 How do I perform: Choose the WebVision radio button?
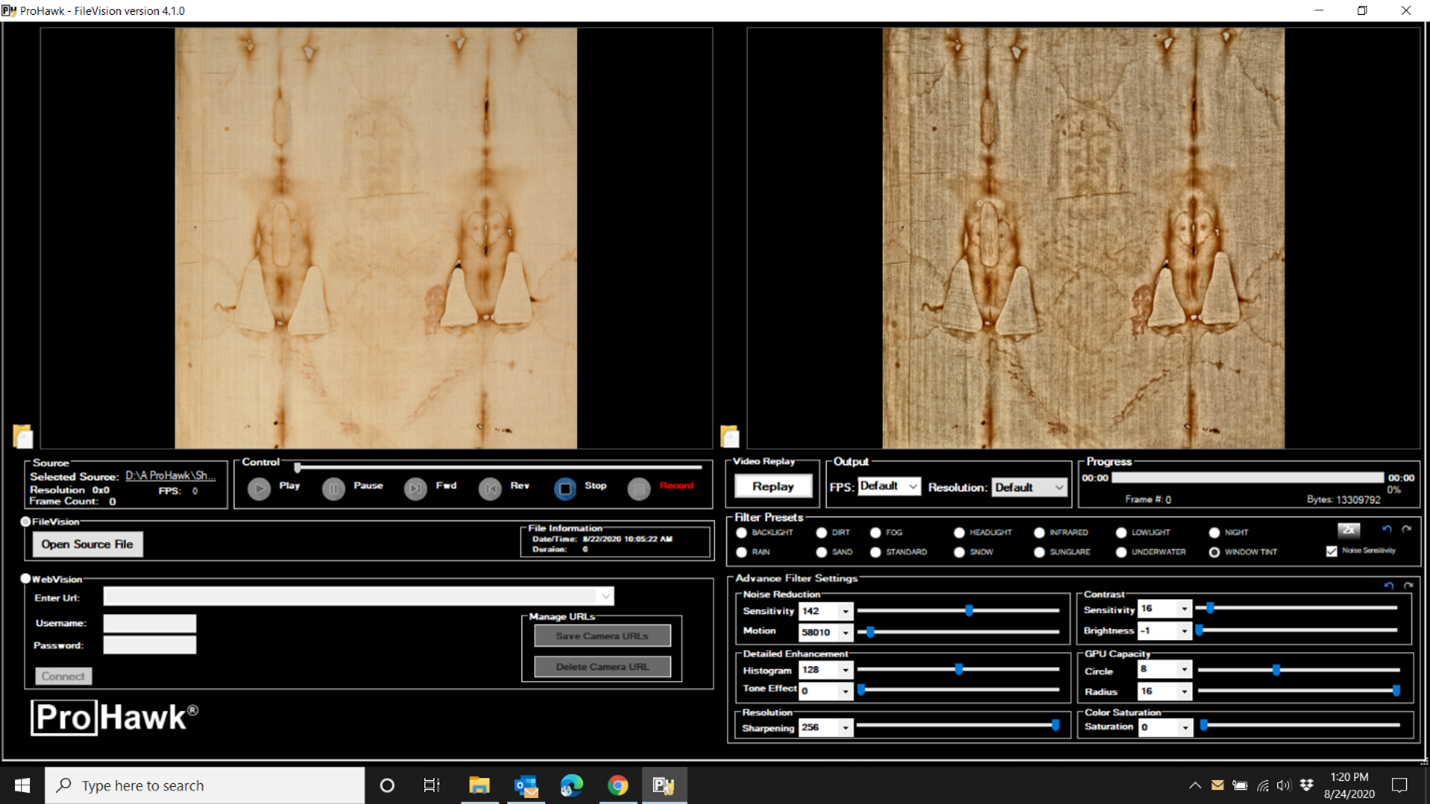[x=26, y=579]
